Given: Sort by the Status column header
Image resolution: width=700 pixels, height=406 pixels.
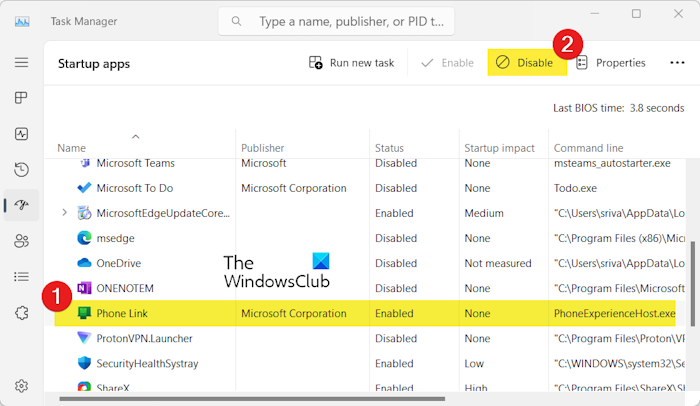Looking at the screenshot, I should tap(389, 148).
